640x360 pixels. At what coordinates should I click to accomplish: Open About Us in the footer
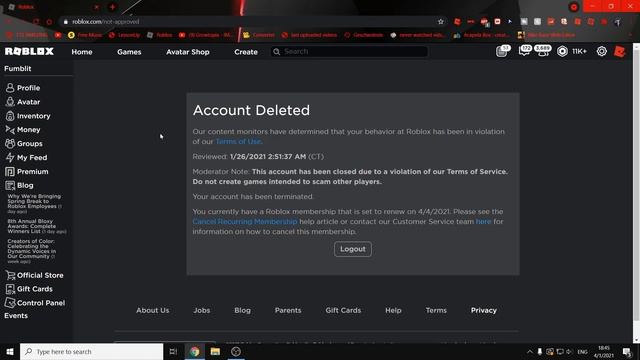tap(153, 310)
